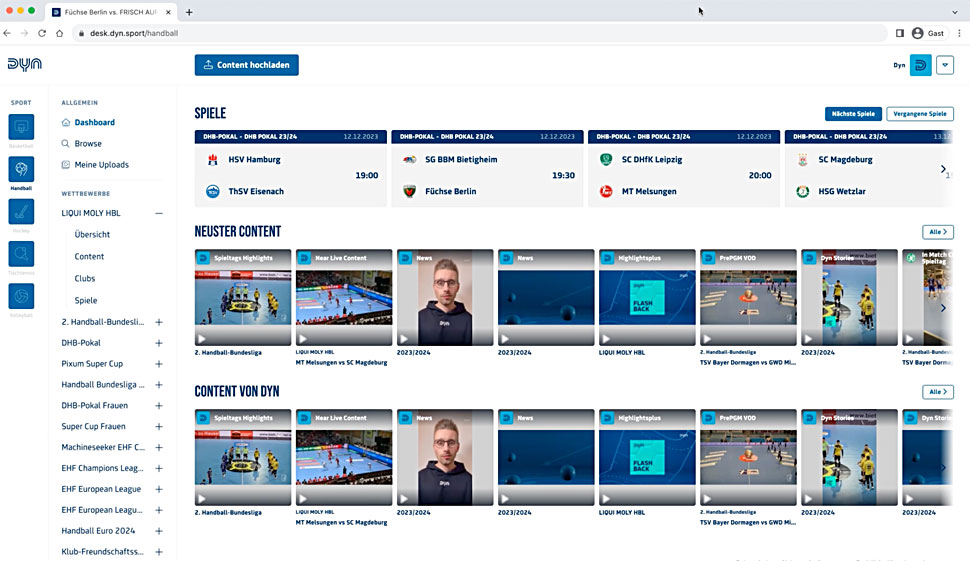The height and width of the screenshot is (561, 970).
Task: Expand the Handball Euro 2024 competition
Action: tap(159, 531)
